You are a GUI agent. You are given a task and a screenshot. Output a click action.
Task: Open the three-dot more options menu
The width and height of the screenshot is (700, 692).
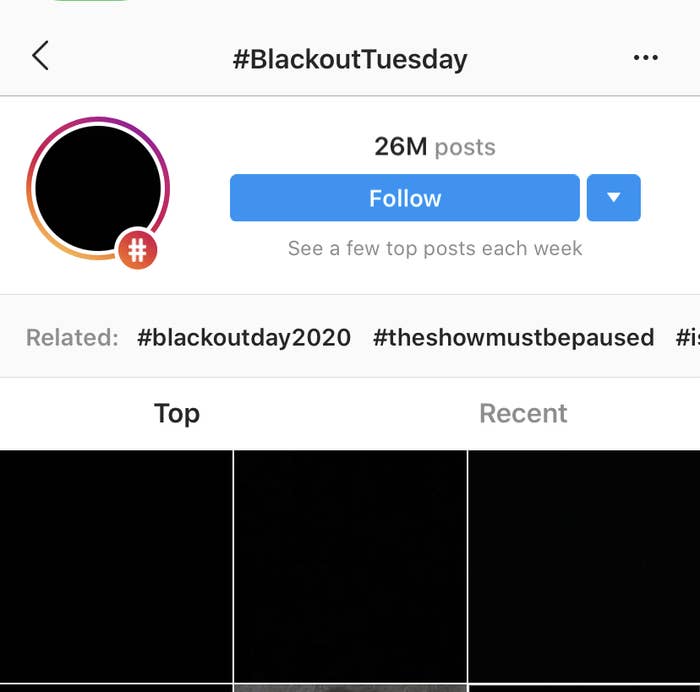[x=646, y=58]
